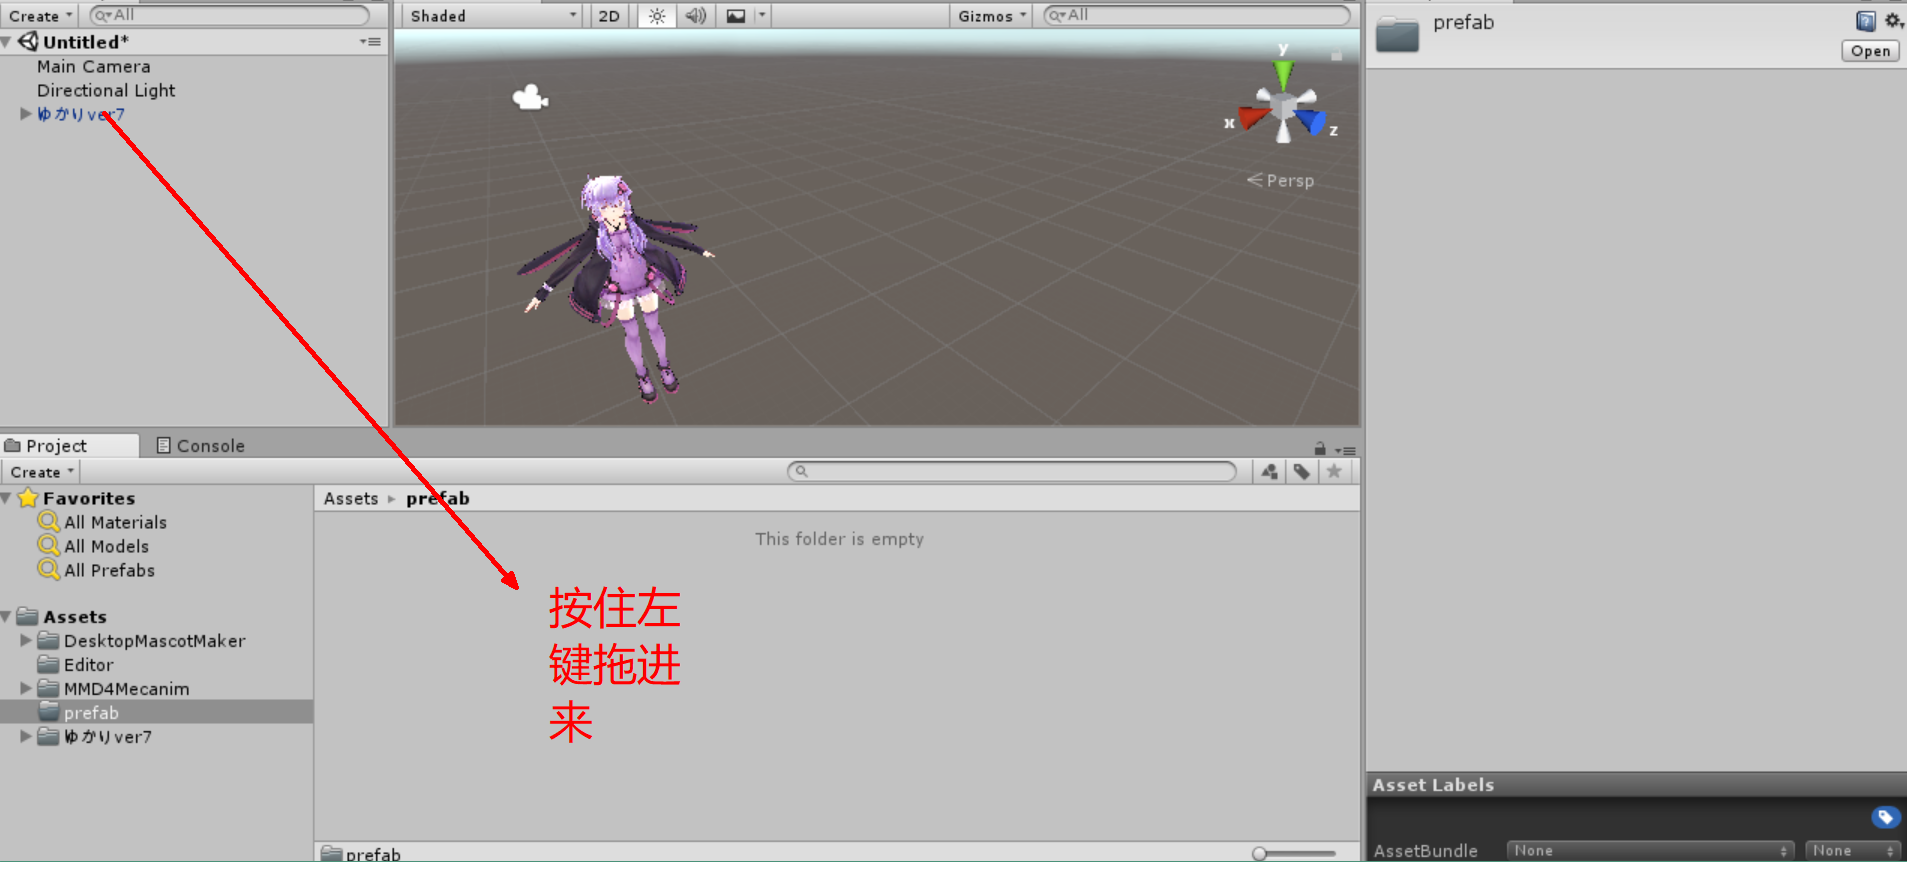Open the Inspector gear settings menu

1893,21
